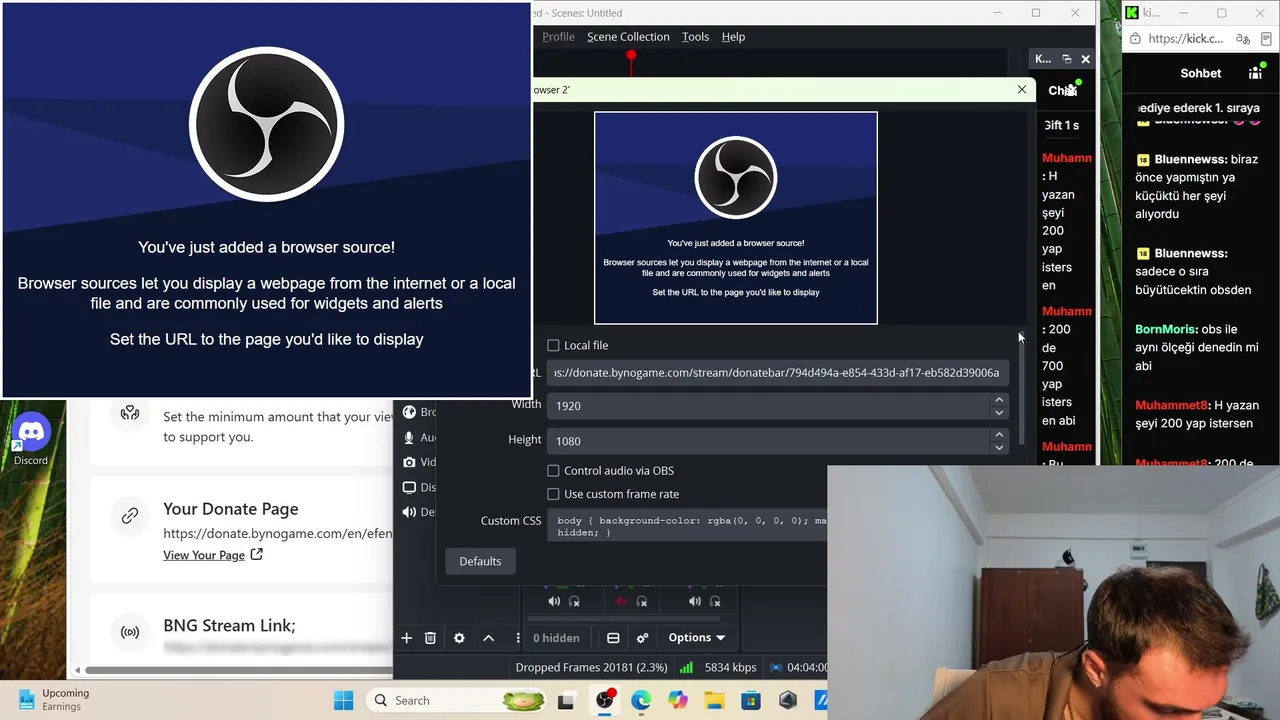Click the Dropped Frames status text
The image size is (1280, 720).
pos(591,667)
